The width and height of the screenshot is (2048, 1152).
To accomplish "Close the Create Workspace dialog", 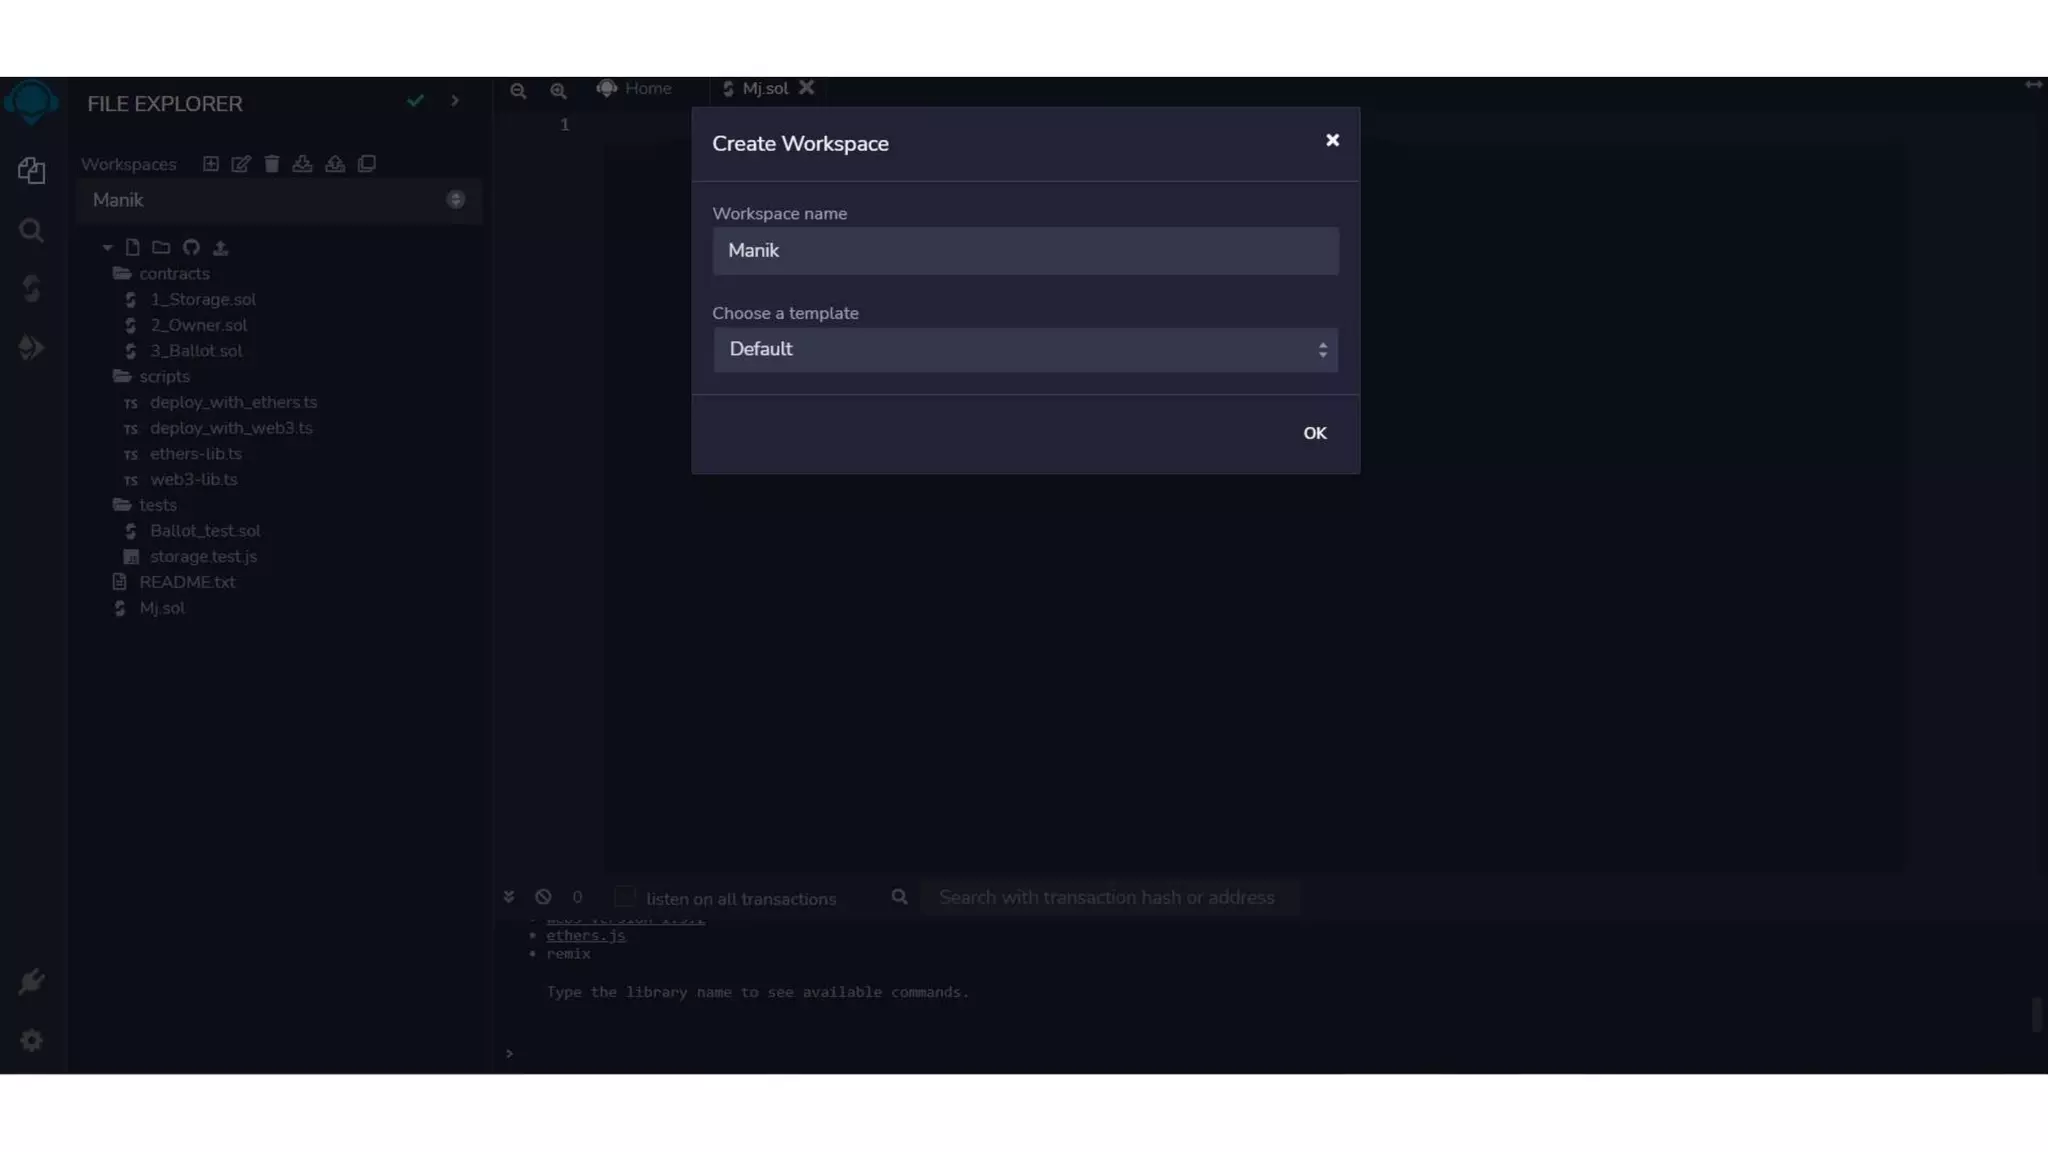I will coord(1332,140).
